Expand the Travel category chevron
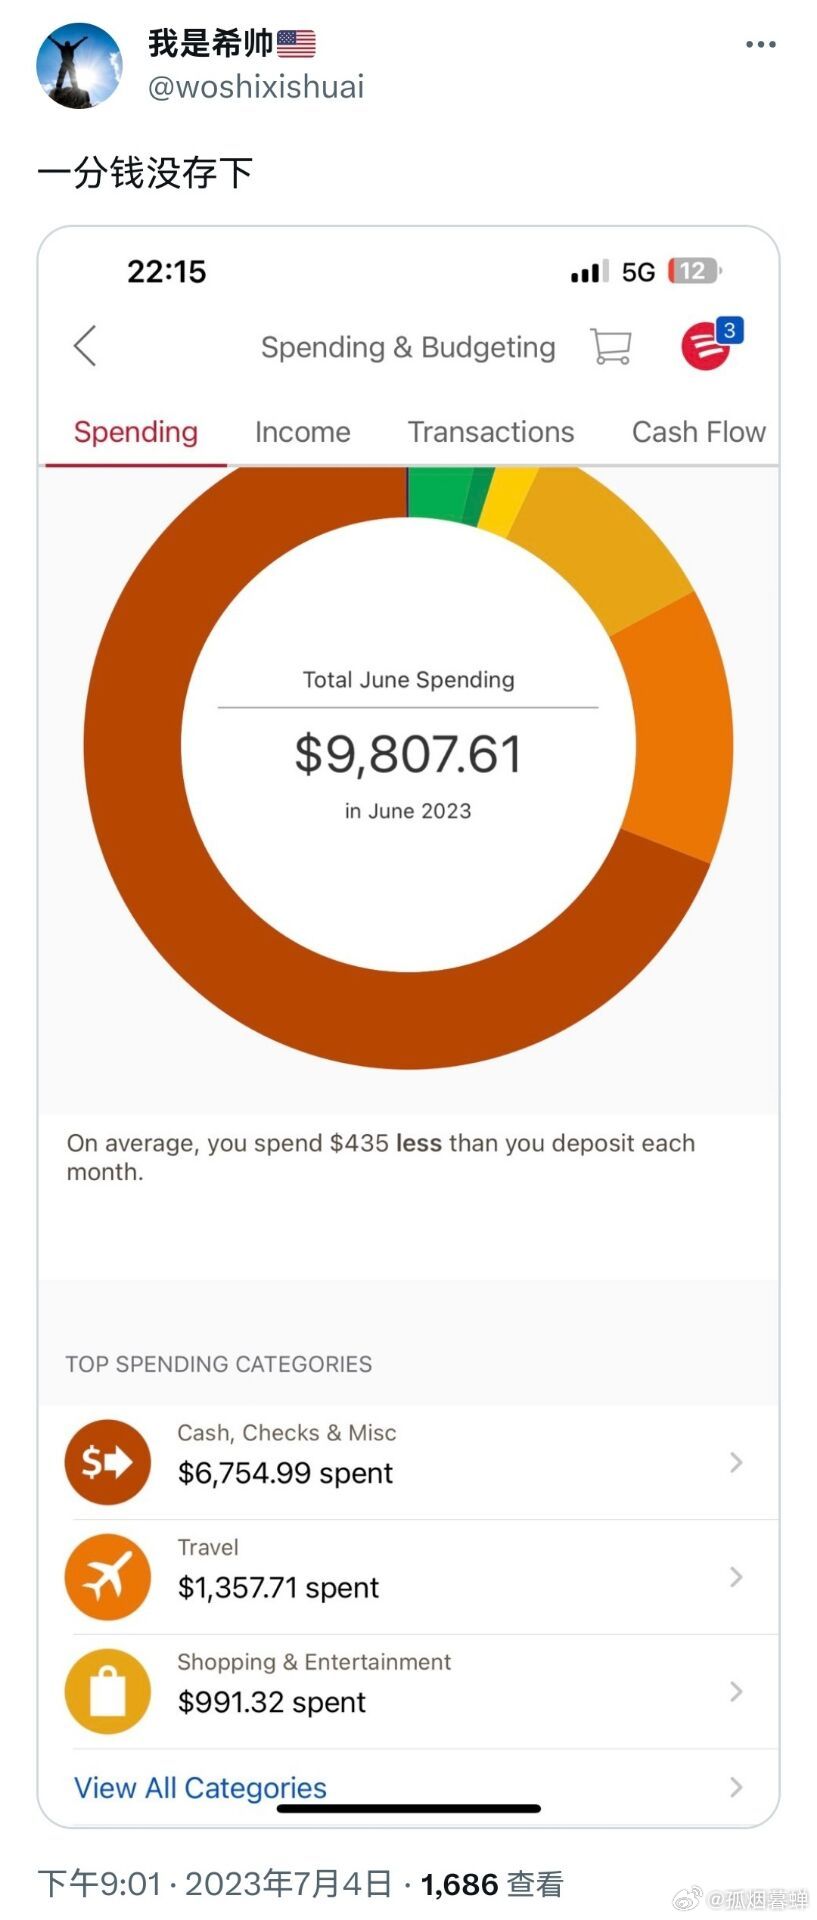Image resolution: width=817 pixels, height=1920 pixels. pyautogui.click(x=736, y=1577)
